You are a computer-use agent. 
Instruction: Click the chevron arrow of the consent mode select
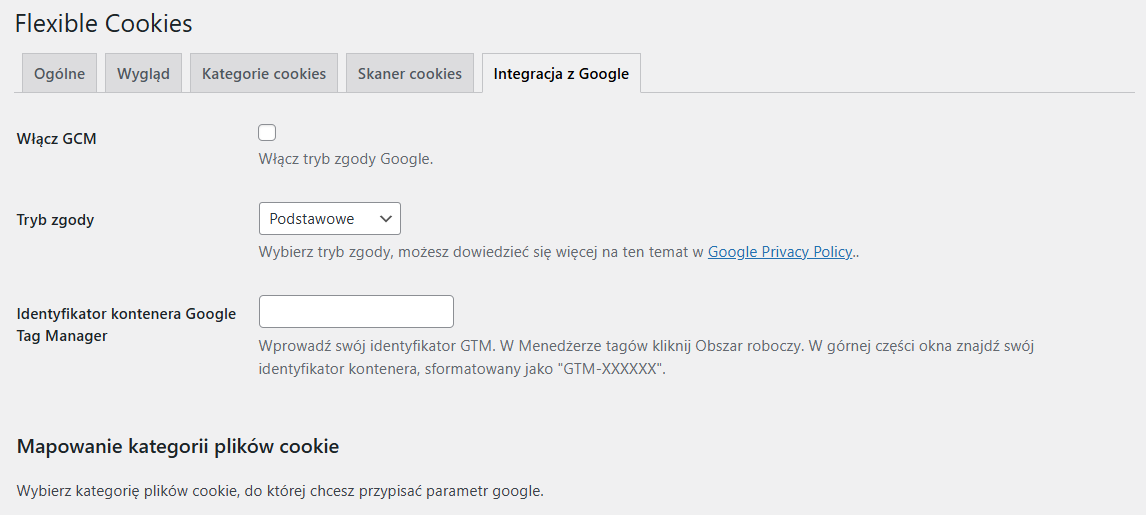click(x=385, y=219)
